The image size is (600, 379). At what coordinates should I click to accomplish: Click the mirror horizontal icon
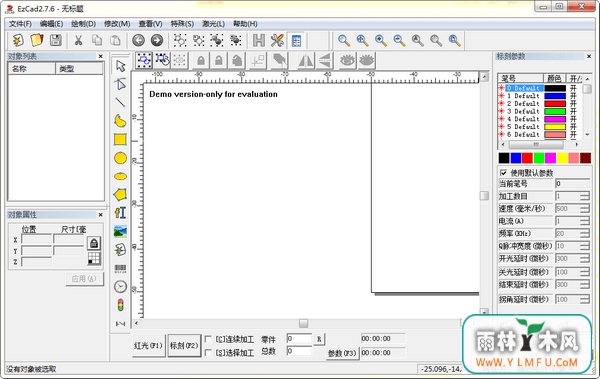(x=305, y=60)
